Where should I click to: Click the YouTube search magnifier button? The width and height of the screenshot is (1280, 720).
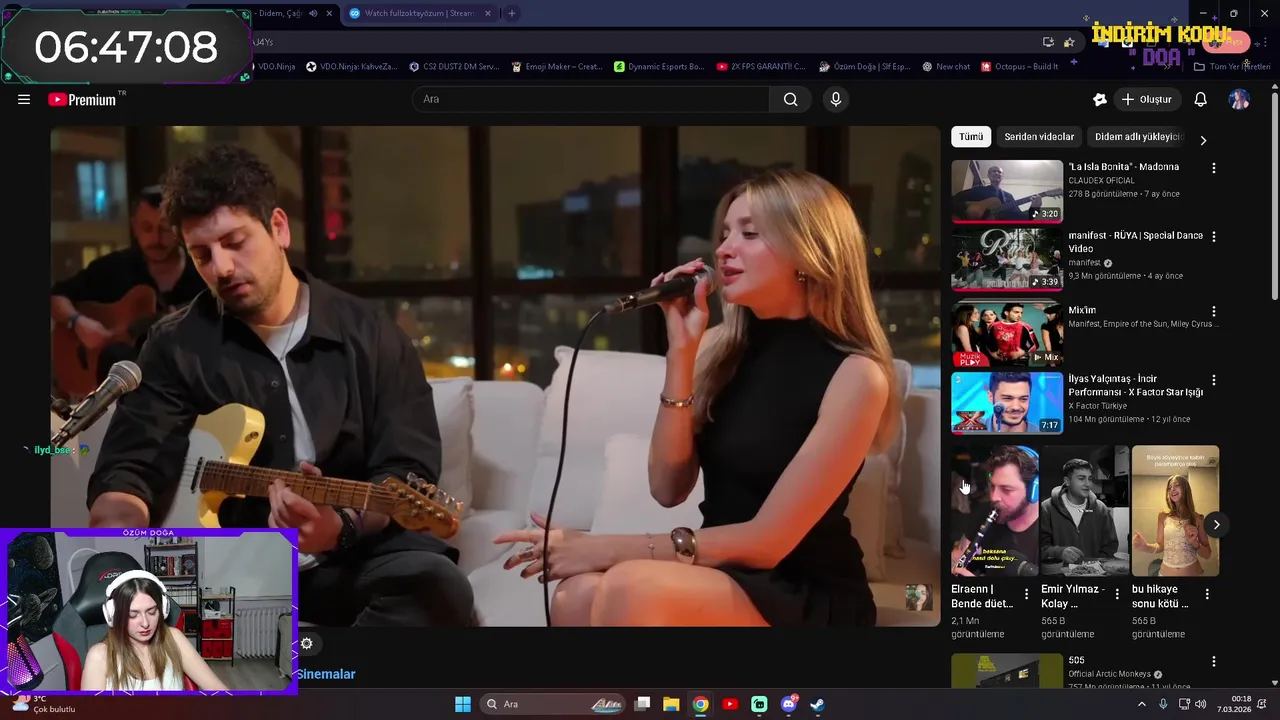(x=790, y=99)
